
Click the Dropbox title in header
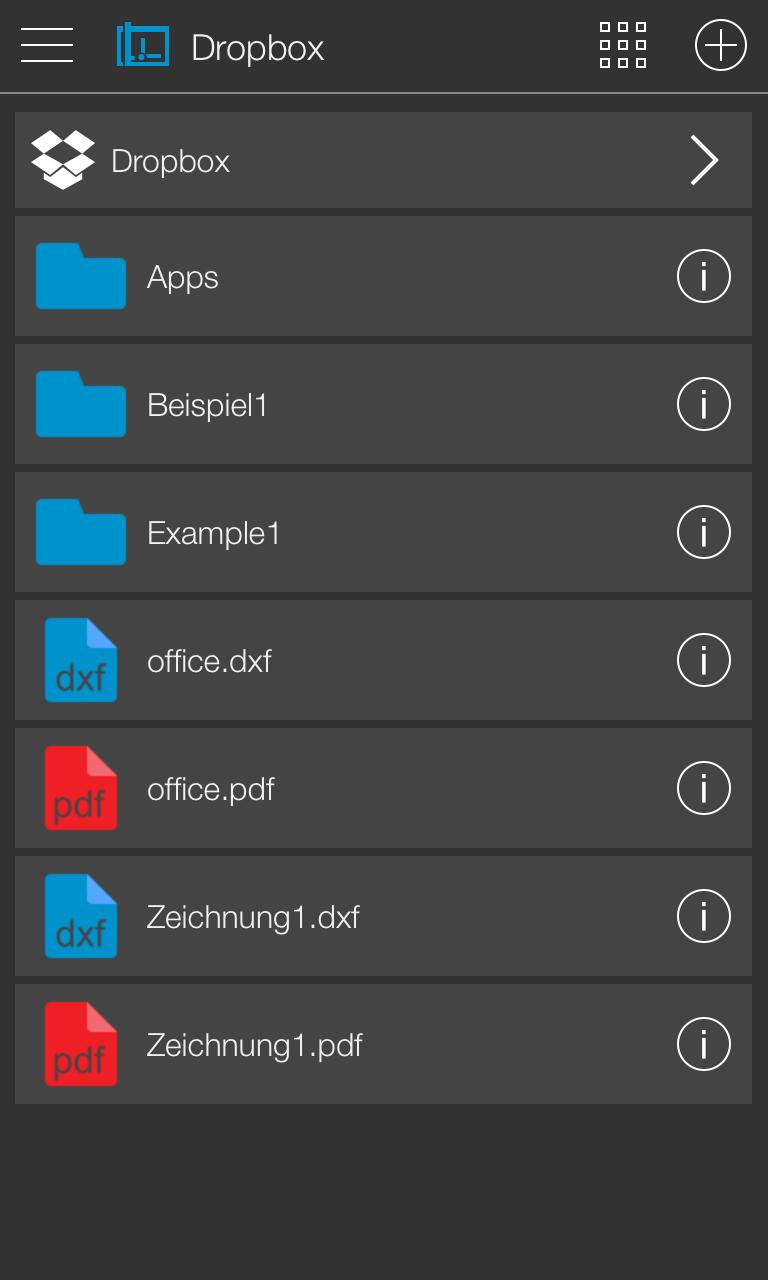[x=257, y=47]
